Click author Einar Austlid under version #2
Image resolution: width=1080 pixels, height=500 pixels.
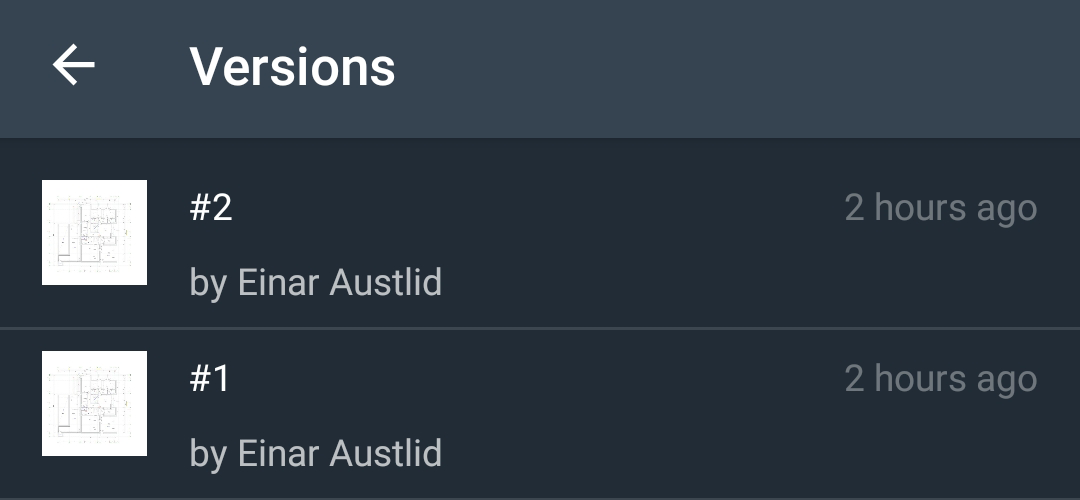pos(315,283)
